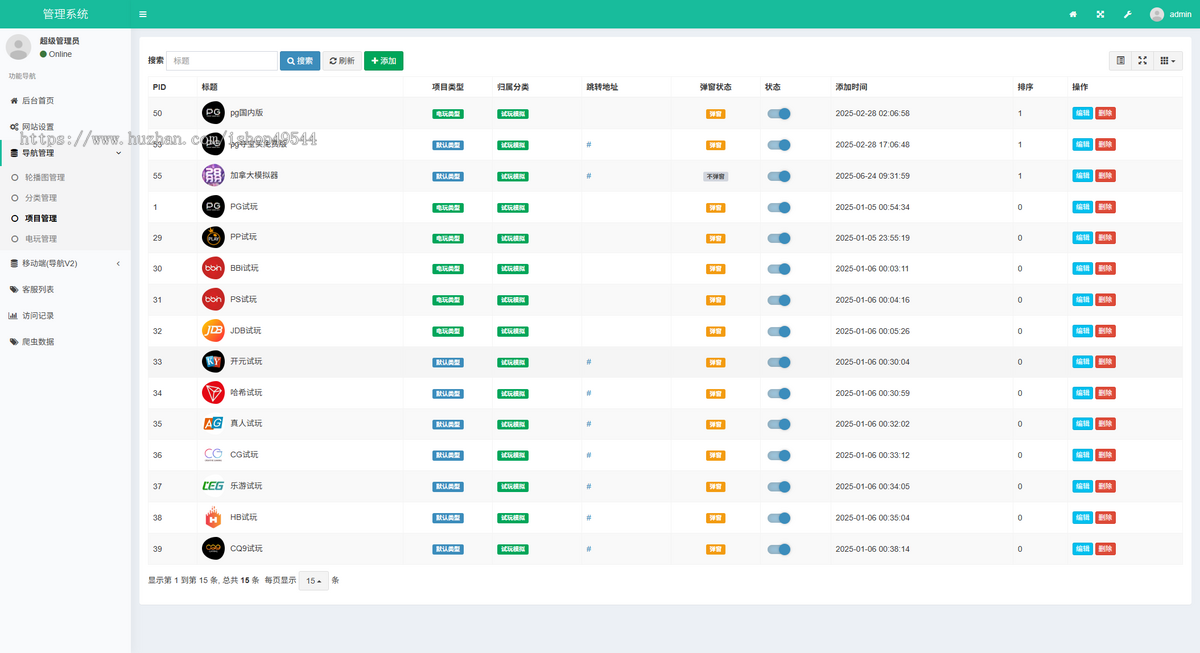Viewport: 1200px width, 653px height.
Task: Toggle status switch for HB试玩 row
Action: pyautogui.click(x=779, y=518)
